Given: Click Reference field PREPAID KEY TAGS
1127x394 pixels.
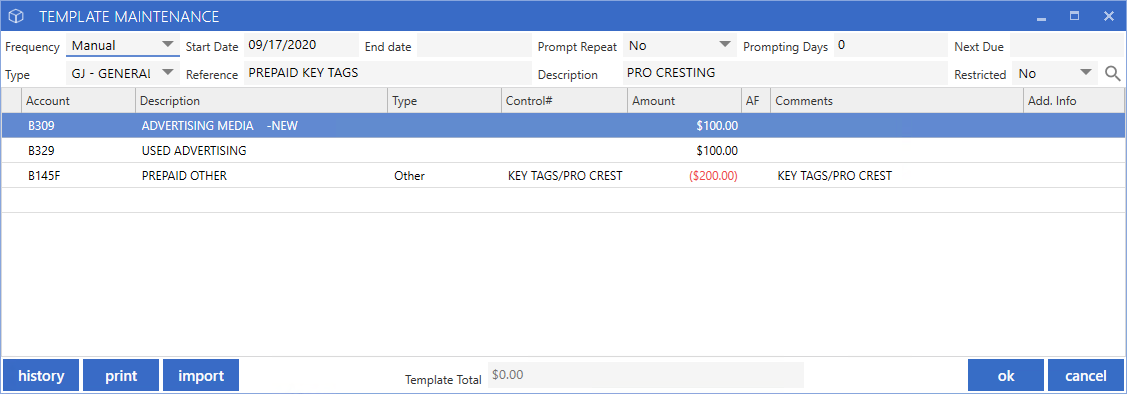Looking at the screenshot, I should (387, 73).
